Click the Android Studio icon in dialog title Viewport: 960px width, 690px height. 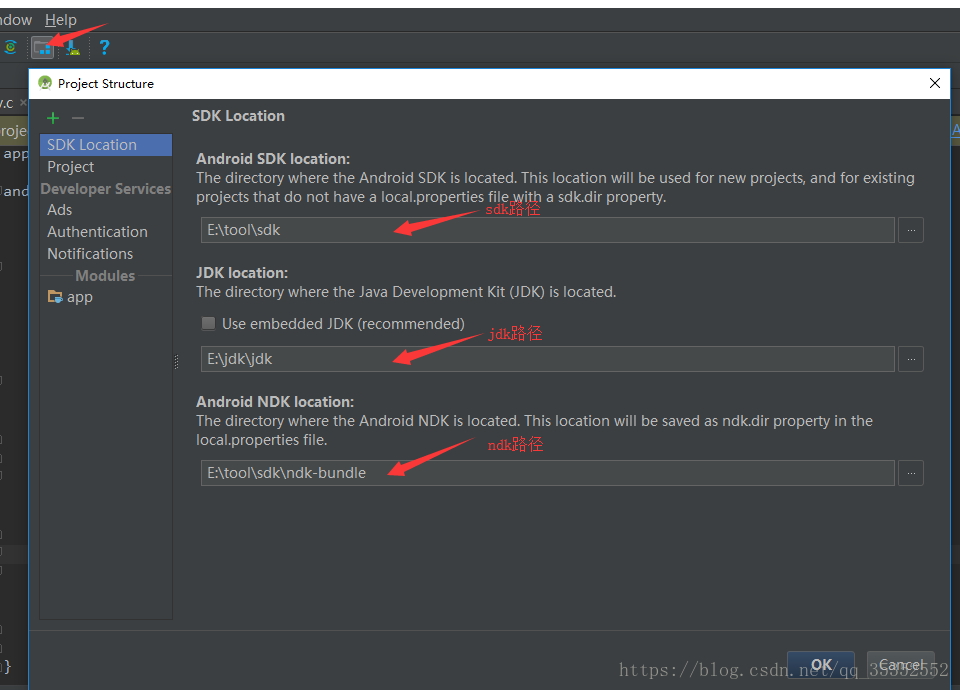pyautogui.click(x=45, y=83)
